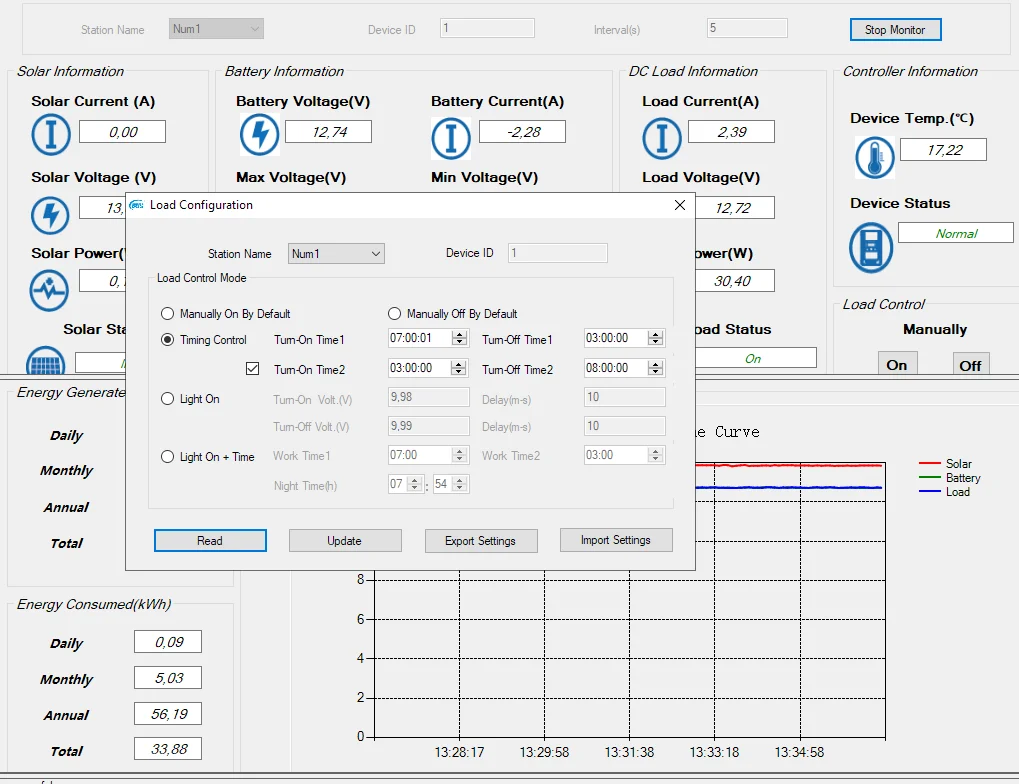Click the Battery Current ammeter icon
The image size is (1019, 784).
coord(451,137)
